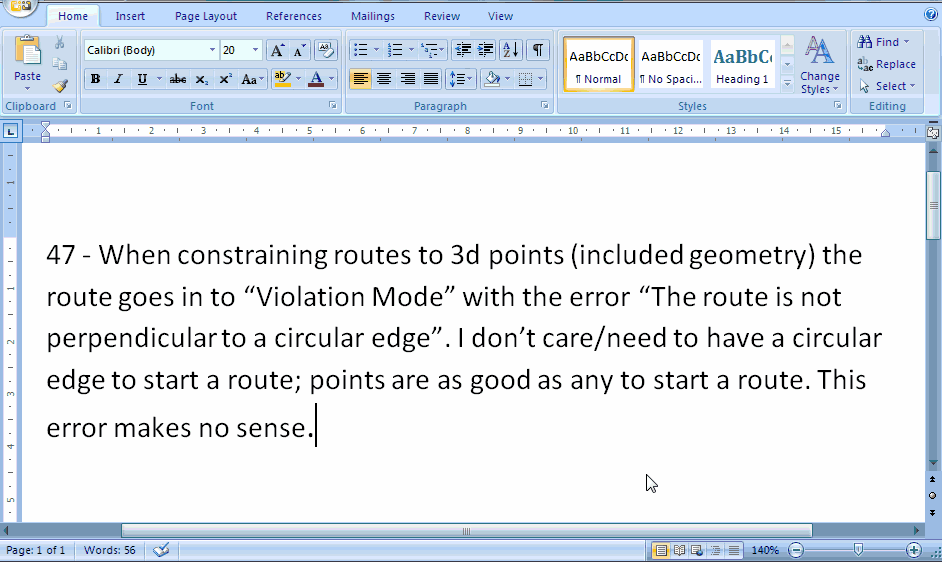Switch to the Page Layout tab
The width and height of the screenshot is (942, 562).
(205, 16)
